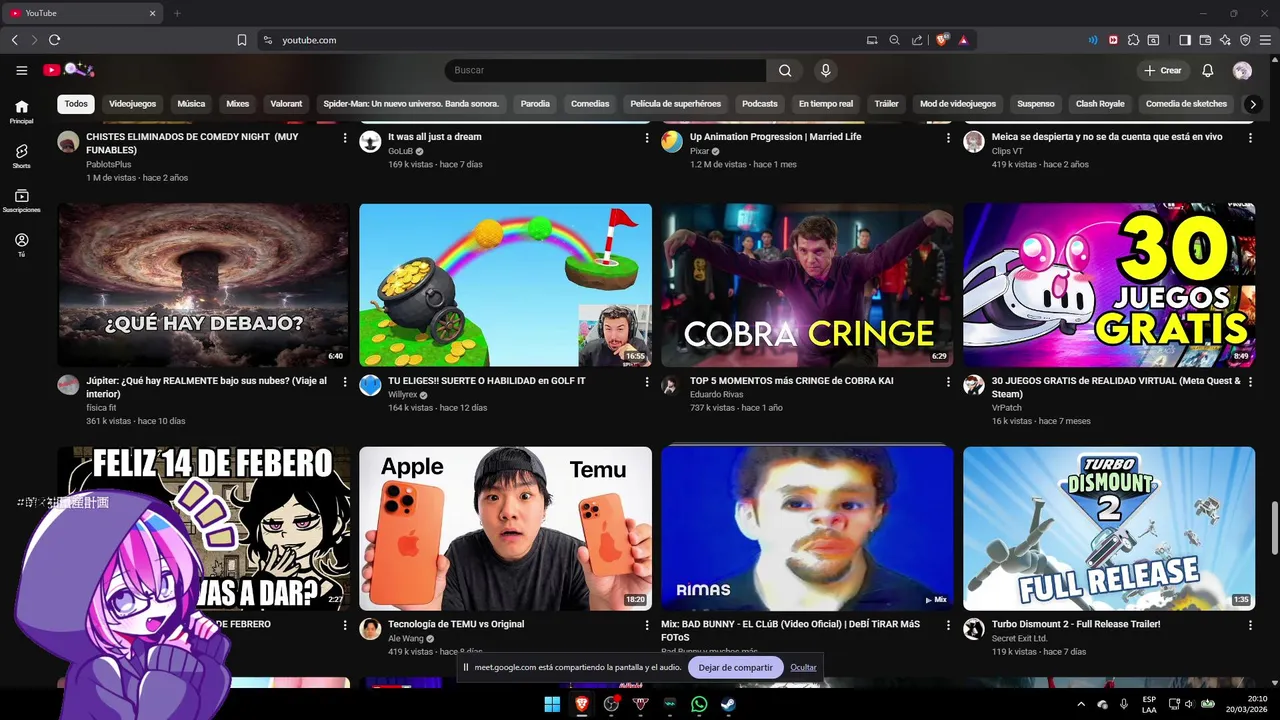Open the YouTube guide hamburger menu
1280x720 pixels.
[21, 70]
